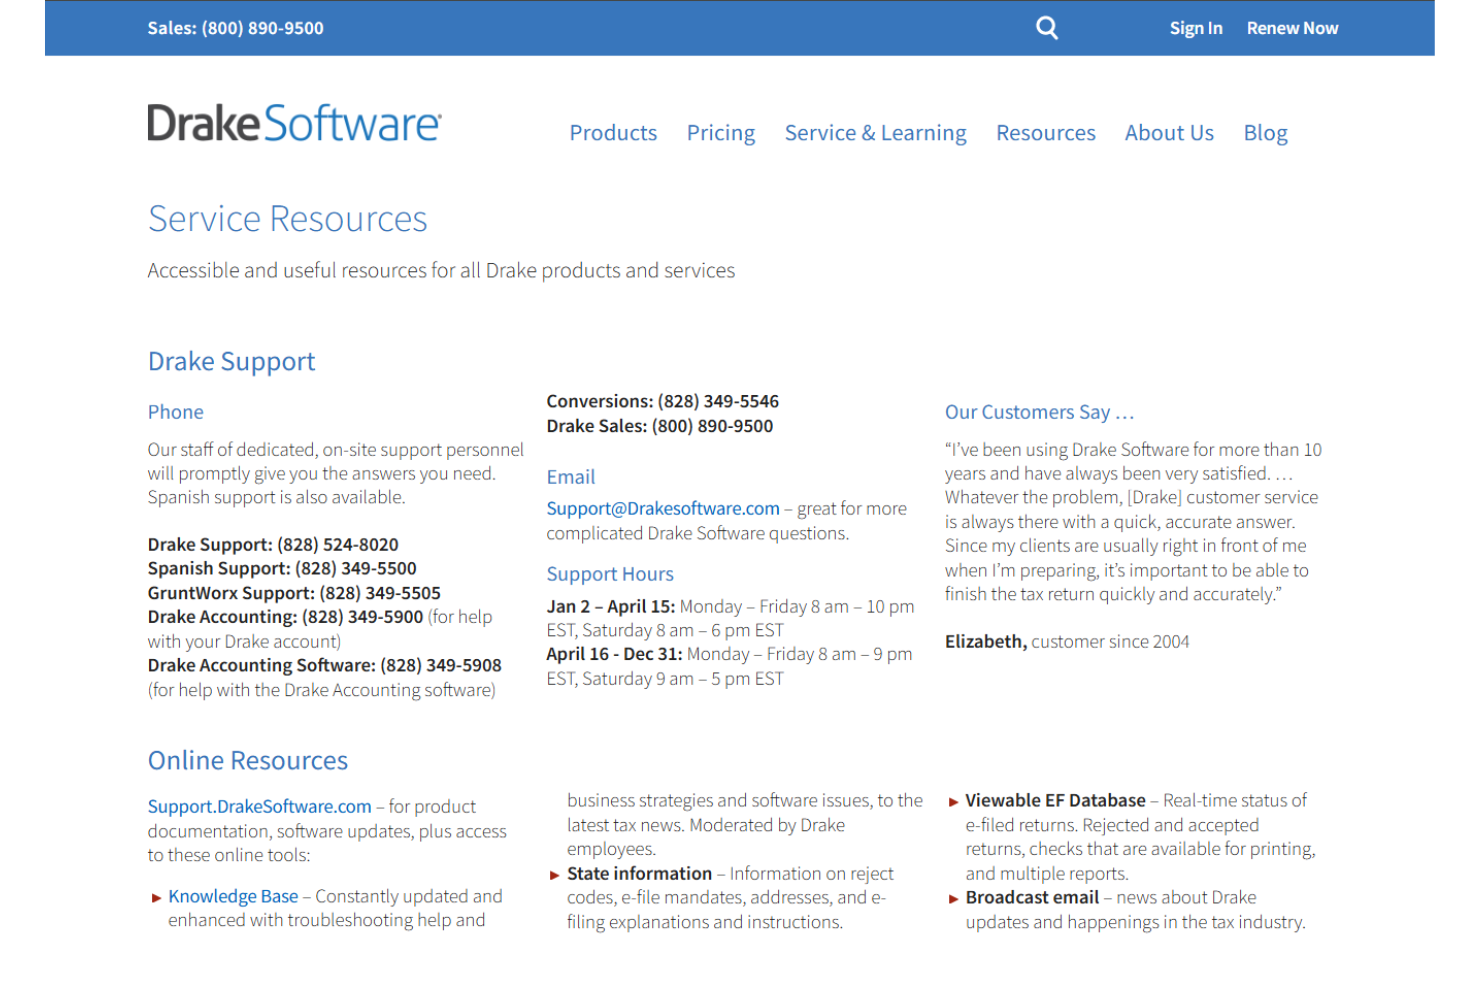Viewport: 1480px width, 987px height.
Task: Click the Accessible and useful resources subtitle
Action: tap(441, 270)
